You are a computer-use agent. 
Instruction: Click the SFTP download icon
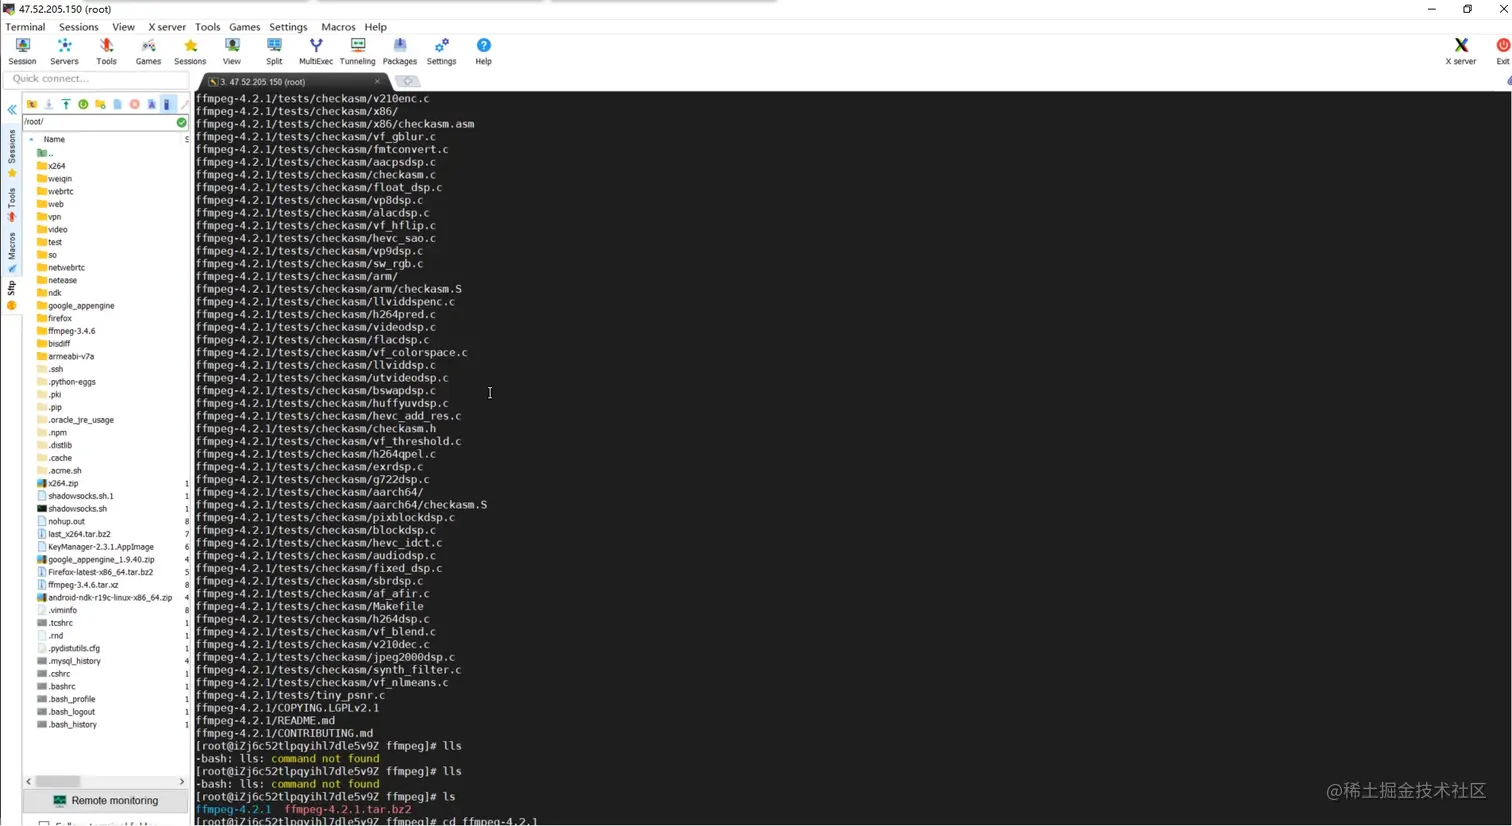click(x=49, y=104)
